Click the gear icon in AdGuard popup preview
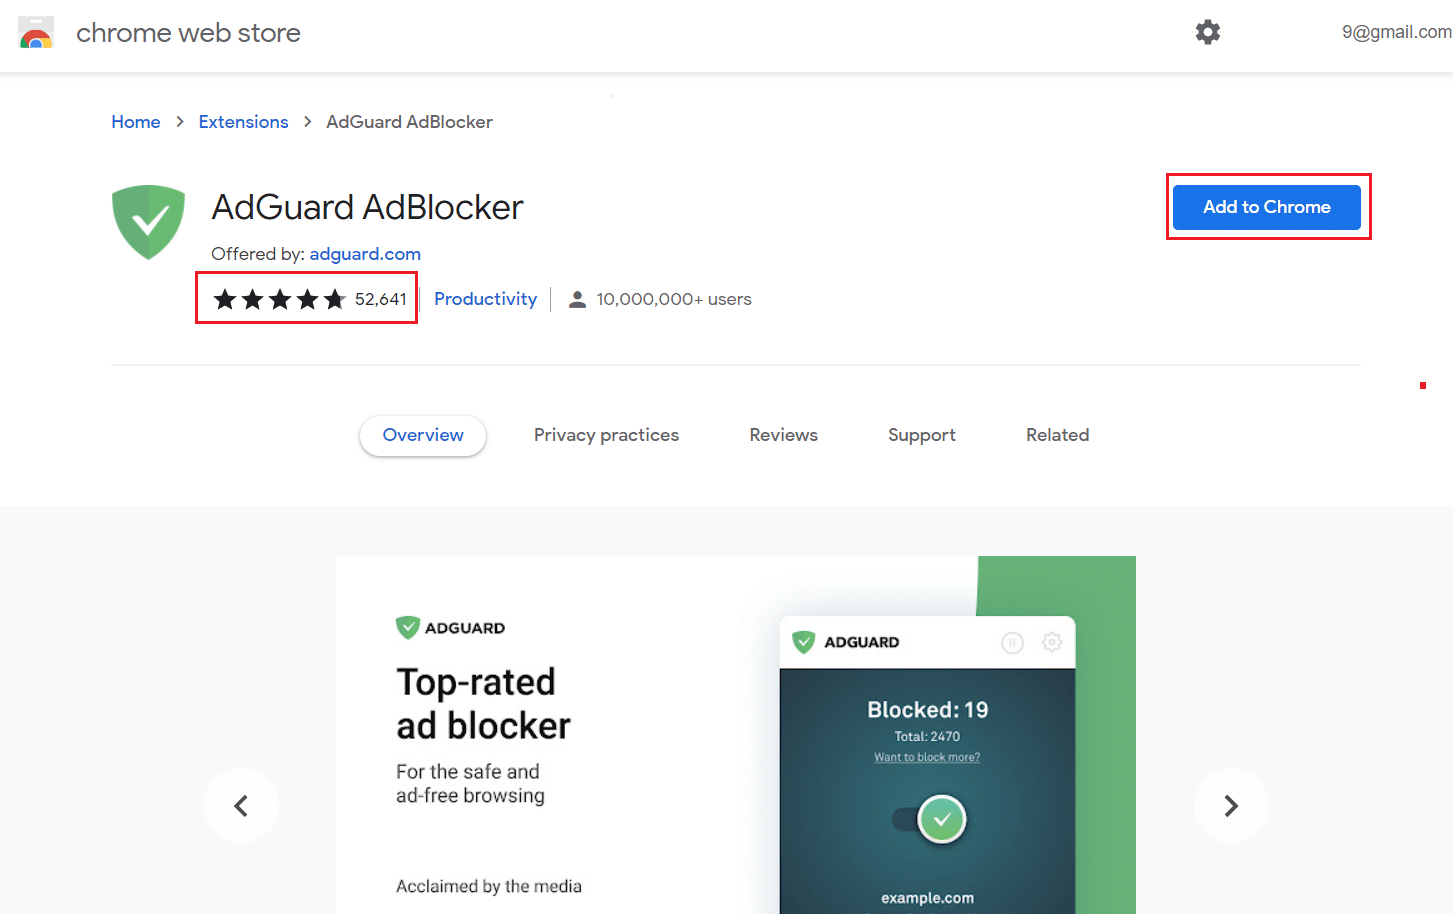This screenshot has height=914, width=1453. 1052,642
